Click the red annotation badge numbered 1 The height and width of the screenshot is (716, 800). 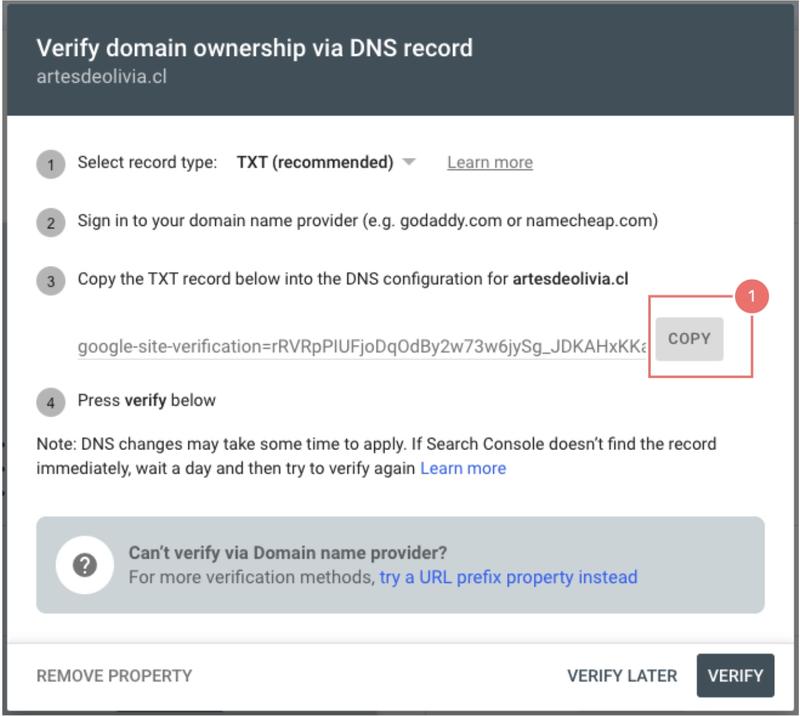pos(752,297)
